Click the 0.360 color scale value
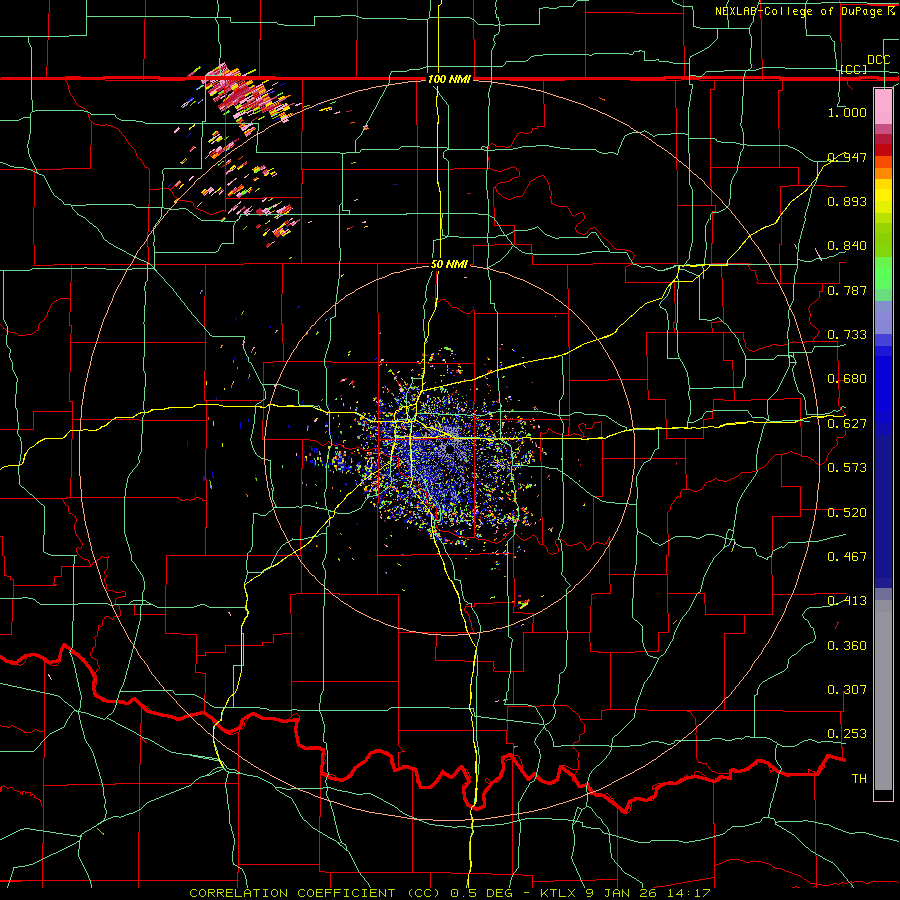Image resolution: width=900 pixels, height=900 pixels. click(x=847, y=646)
